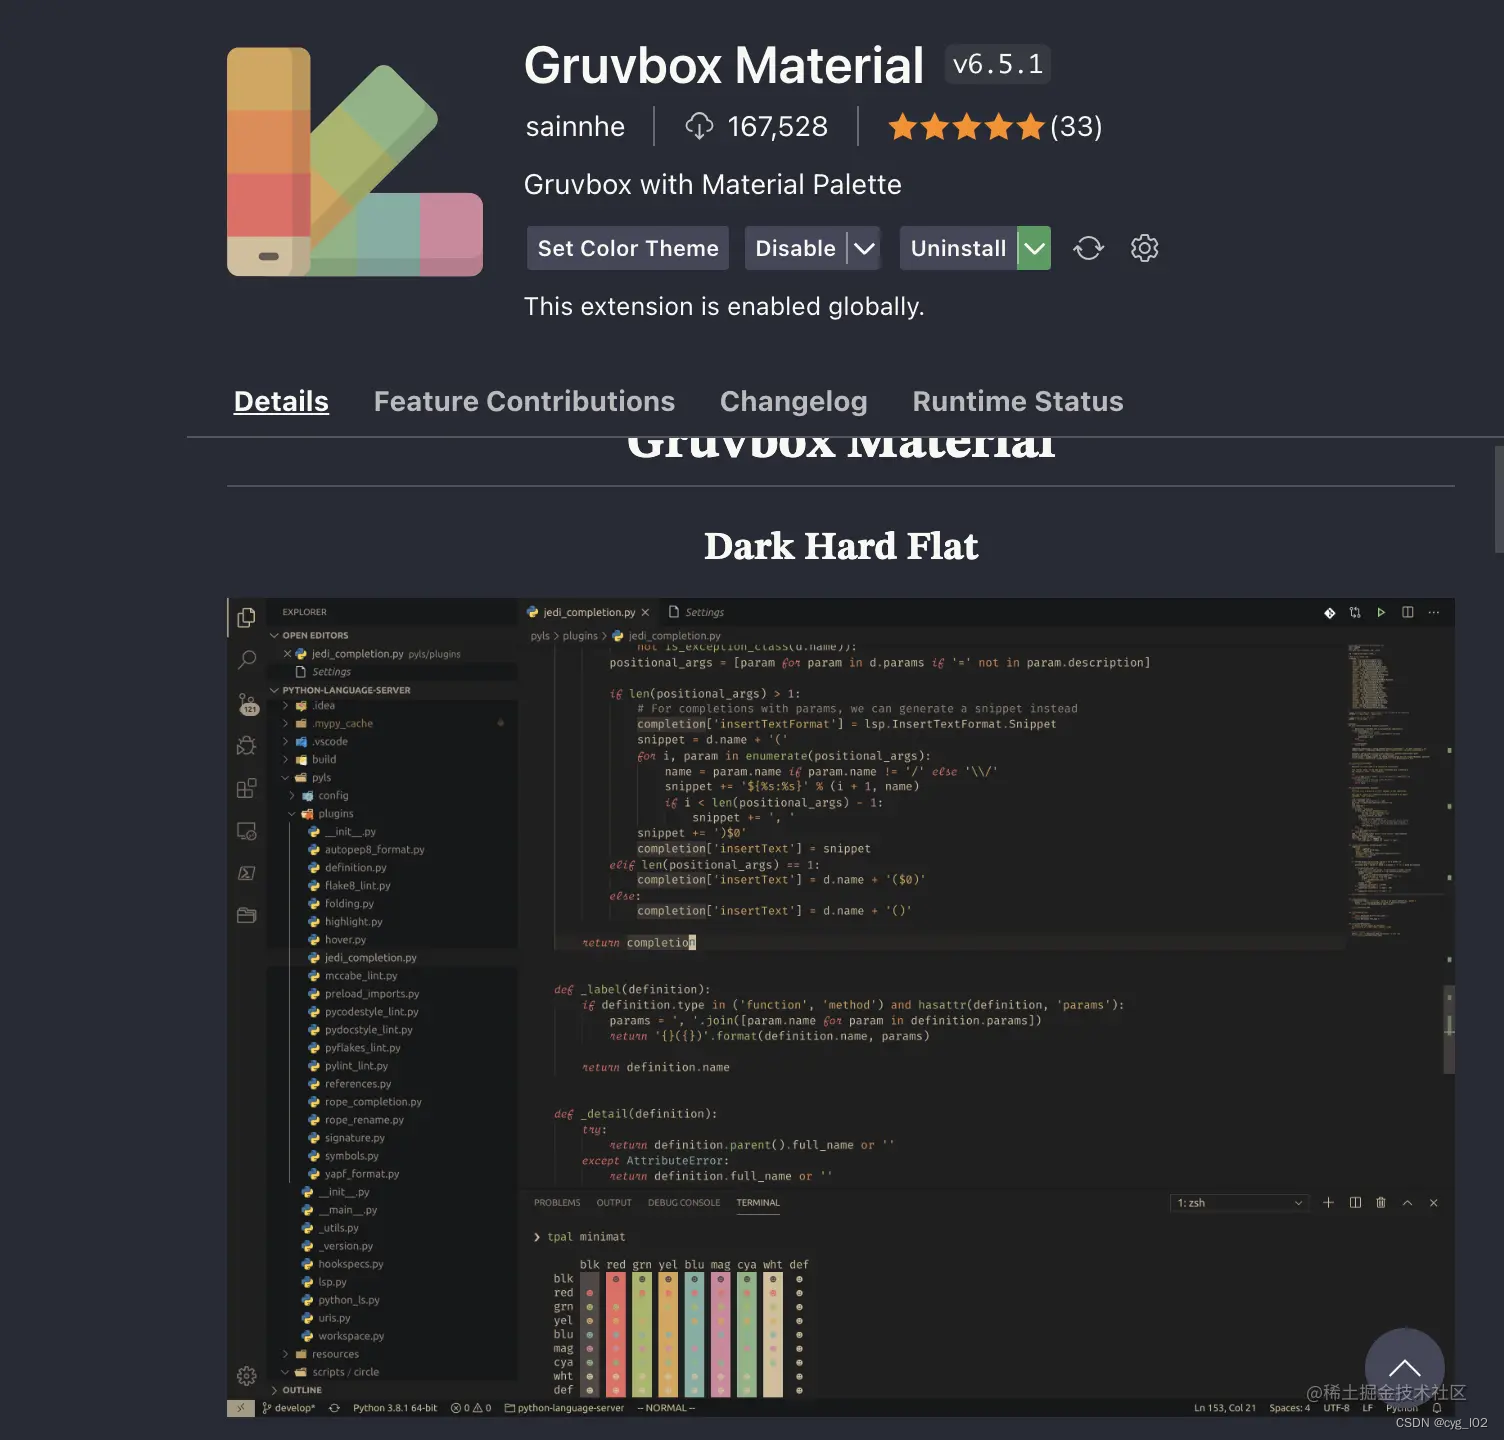Click maximize panel chevron icon in preview
This screenshot has width=1504, height=1440.
(x=1407, y=1203)
